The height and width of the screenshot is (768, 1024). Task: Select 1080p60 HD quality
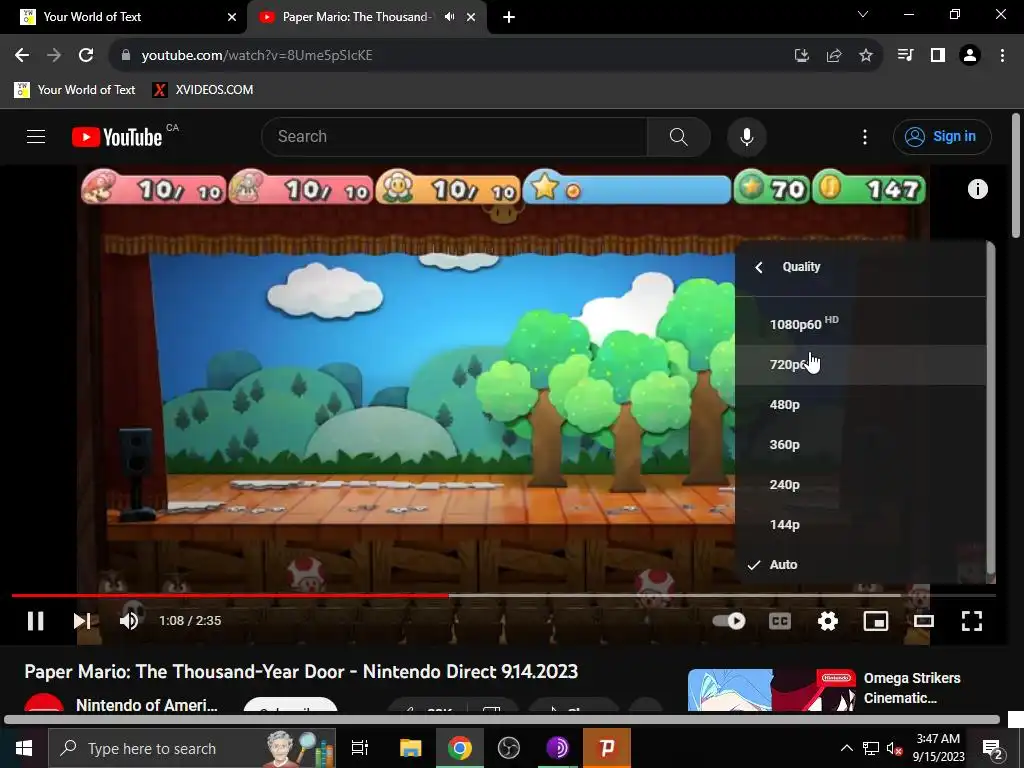pyautogui.click(x=861, y=324)
